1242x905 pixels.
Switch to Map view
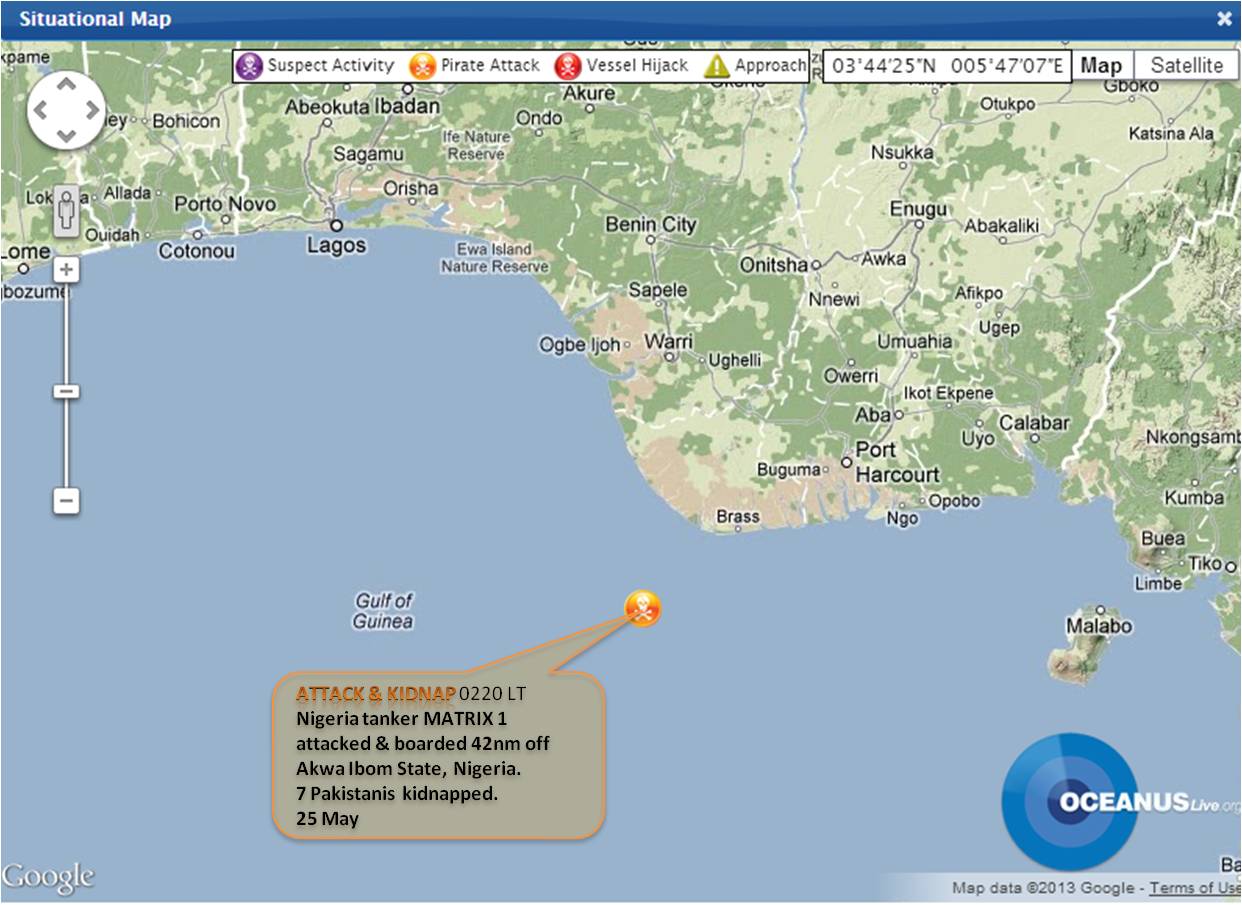(1101, 66)
